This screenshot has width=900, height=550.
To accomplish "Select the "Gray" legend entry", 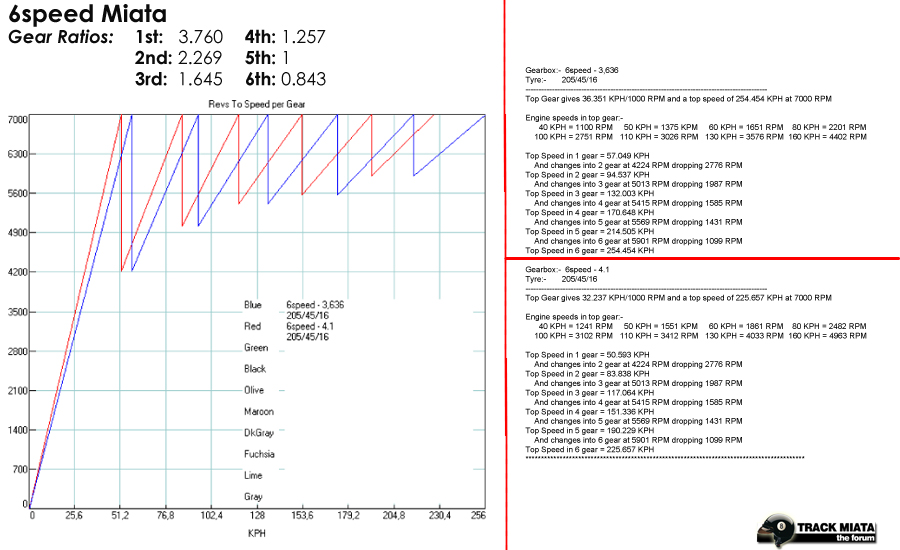I will (x=253, y=497).
